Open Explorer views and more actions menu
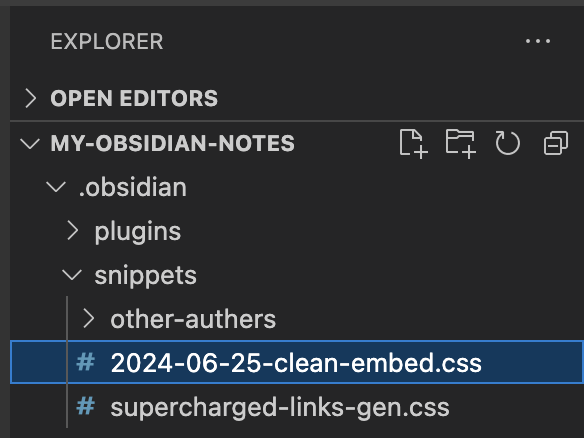The width and height of the screenshot is (584, 438). coord(538,41)
